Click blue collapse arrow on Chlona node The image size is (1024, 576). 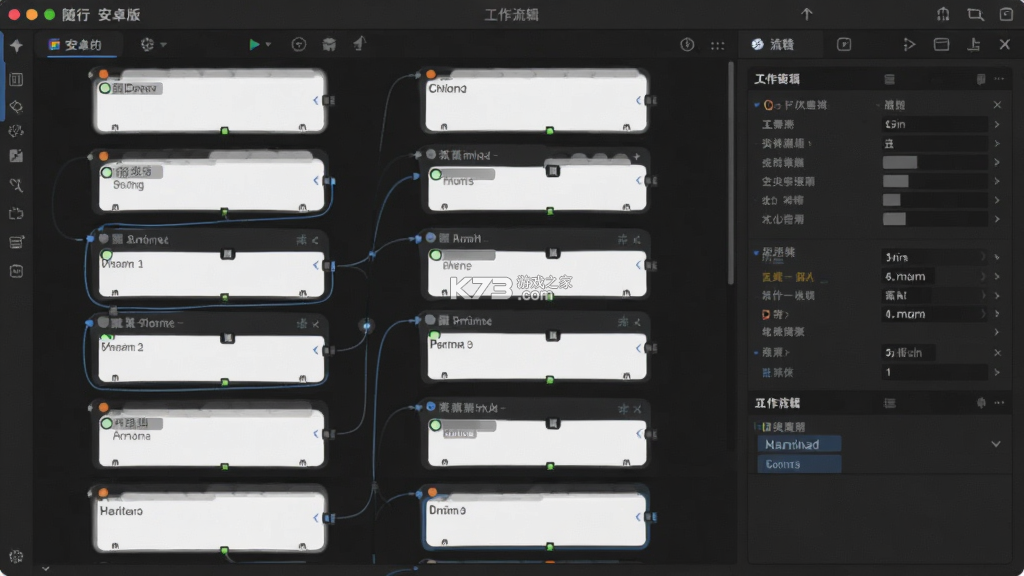click(x=638, y=100)
